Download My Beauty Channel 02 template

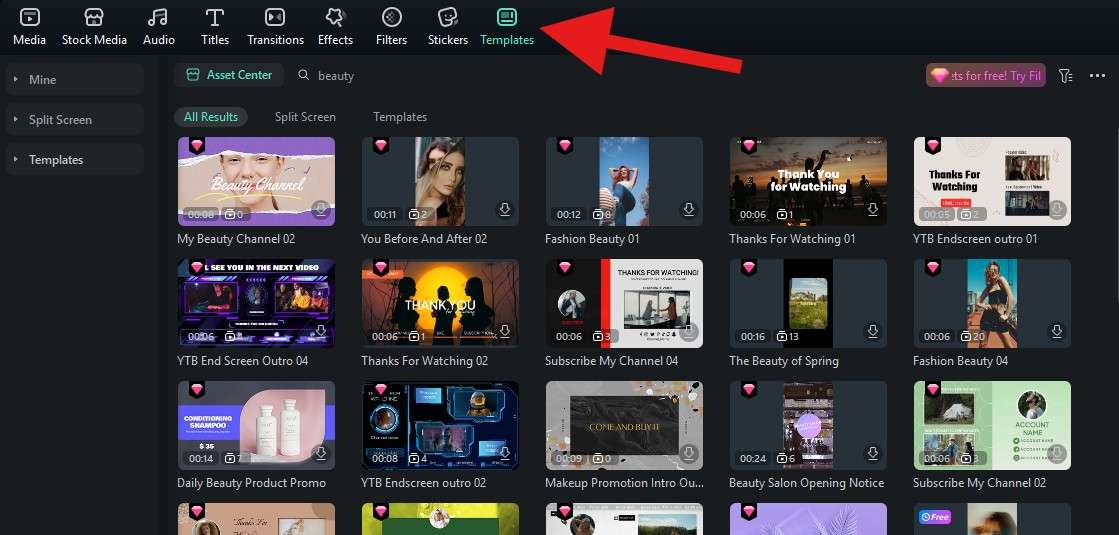321,209
